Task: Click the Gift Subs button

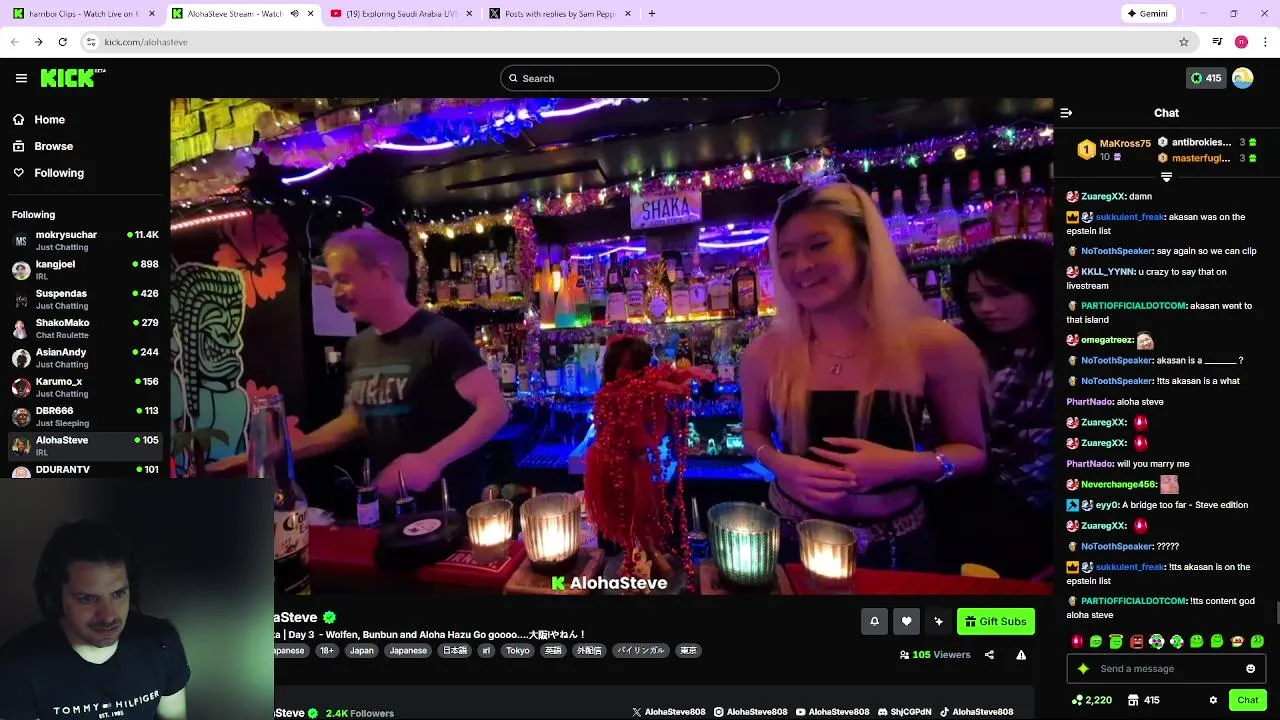Action: tap(995, 621)
